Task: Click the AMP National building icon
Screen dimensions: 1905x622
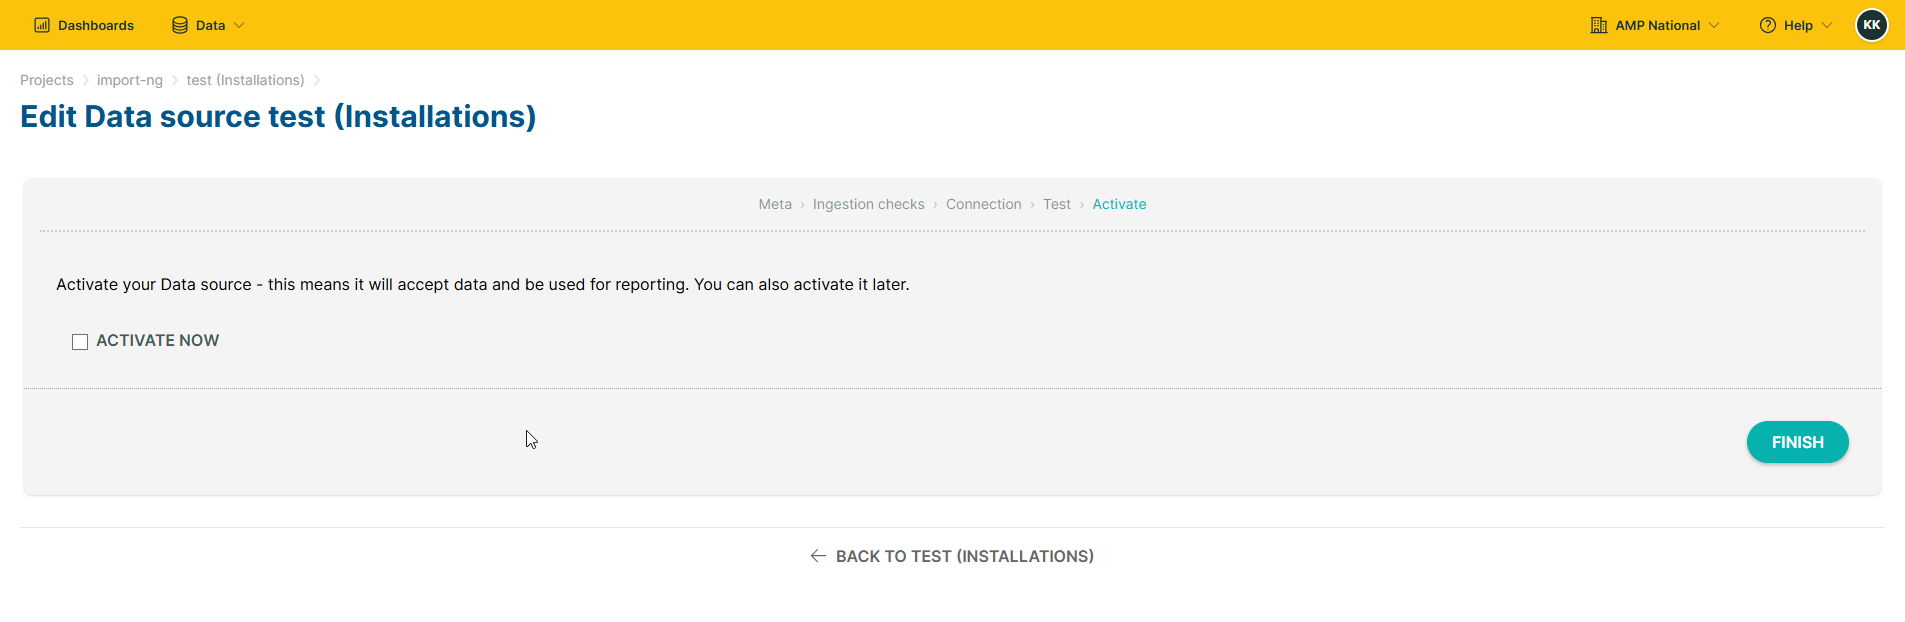Action: click(1599, 25)
